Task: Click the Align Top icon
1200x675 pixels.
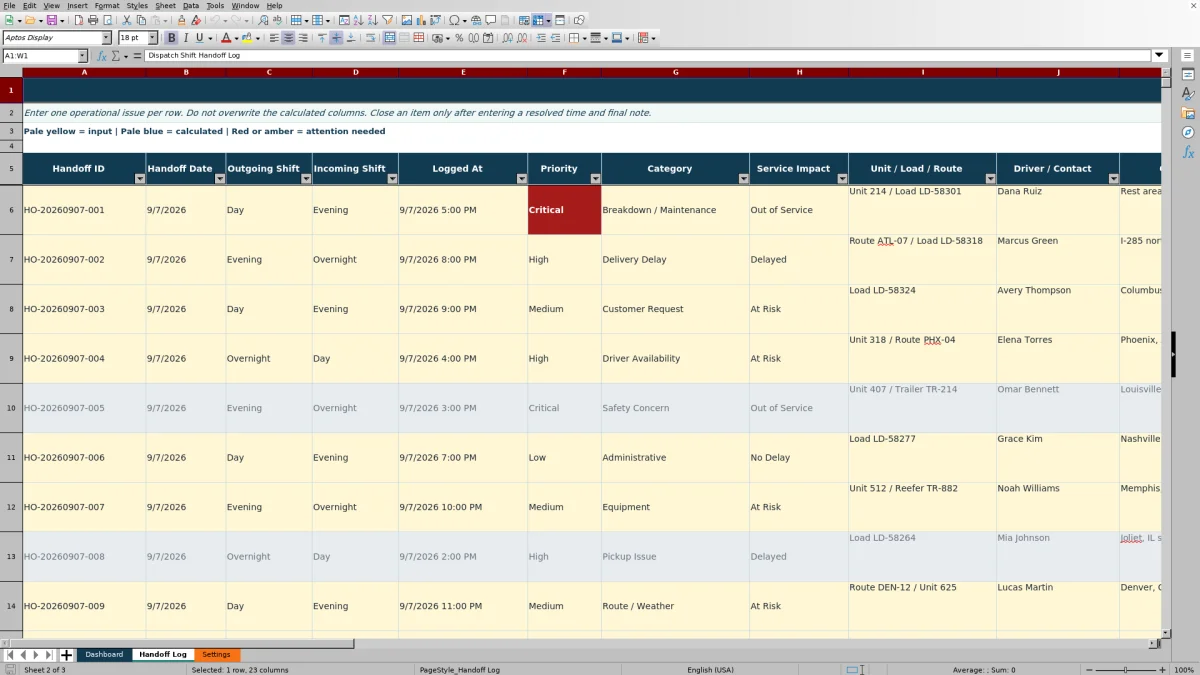Action: click(x=322, y=38)
